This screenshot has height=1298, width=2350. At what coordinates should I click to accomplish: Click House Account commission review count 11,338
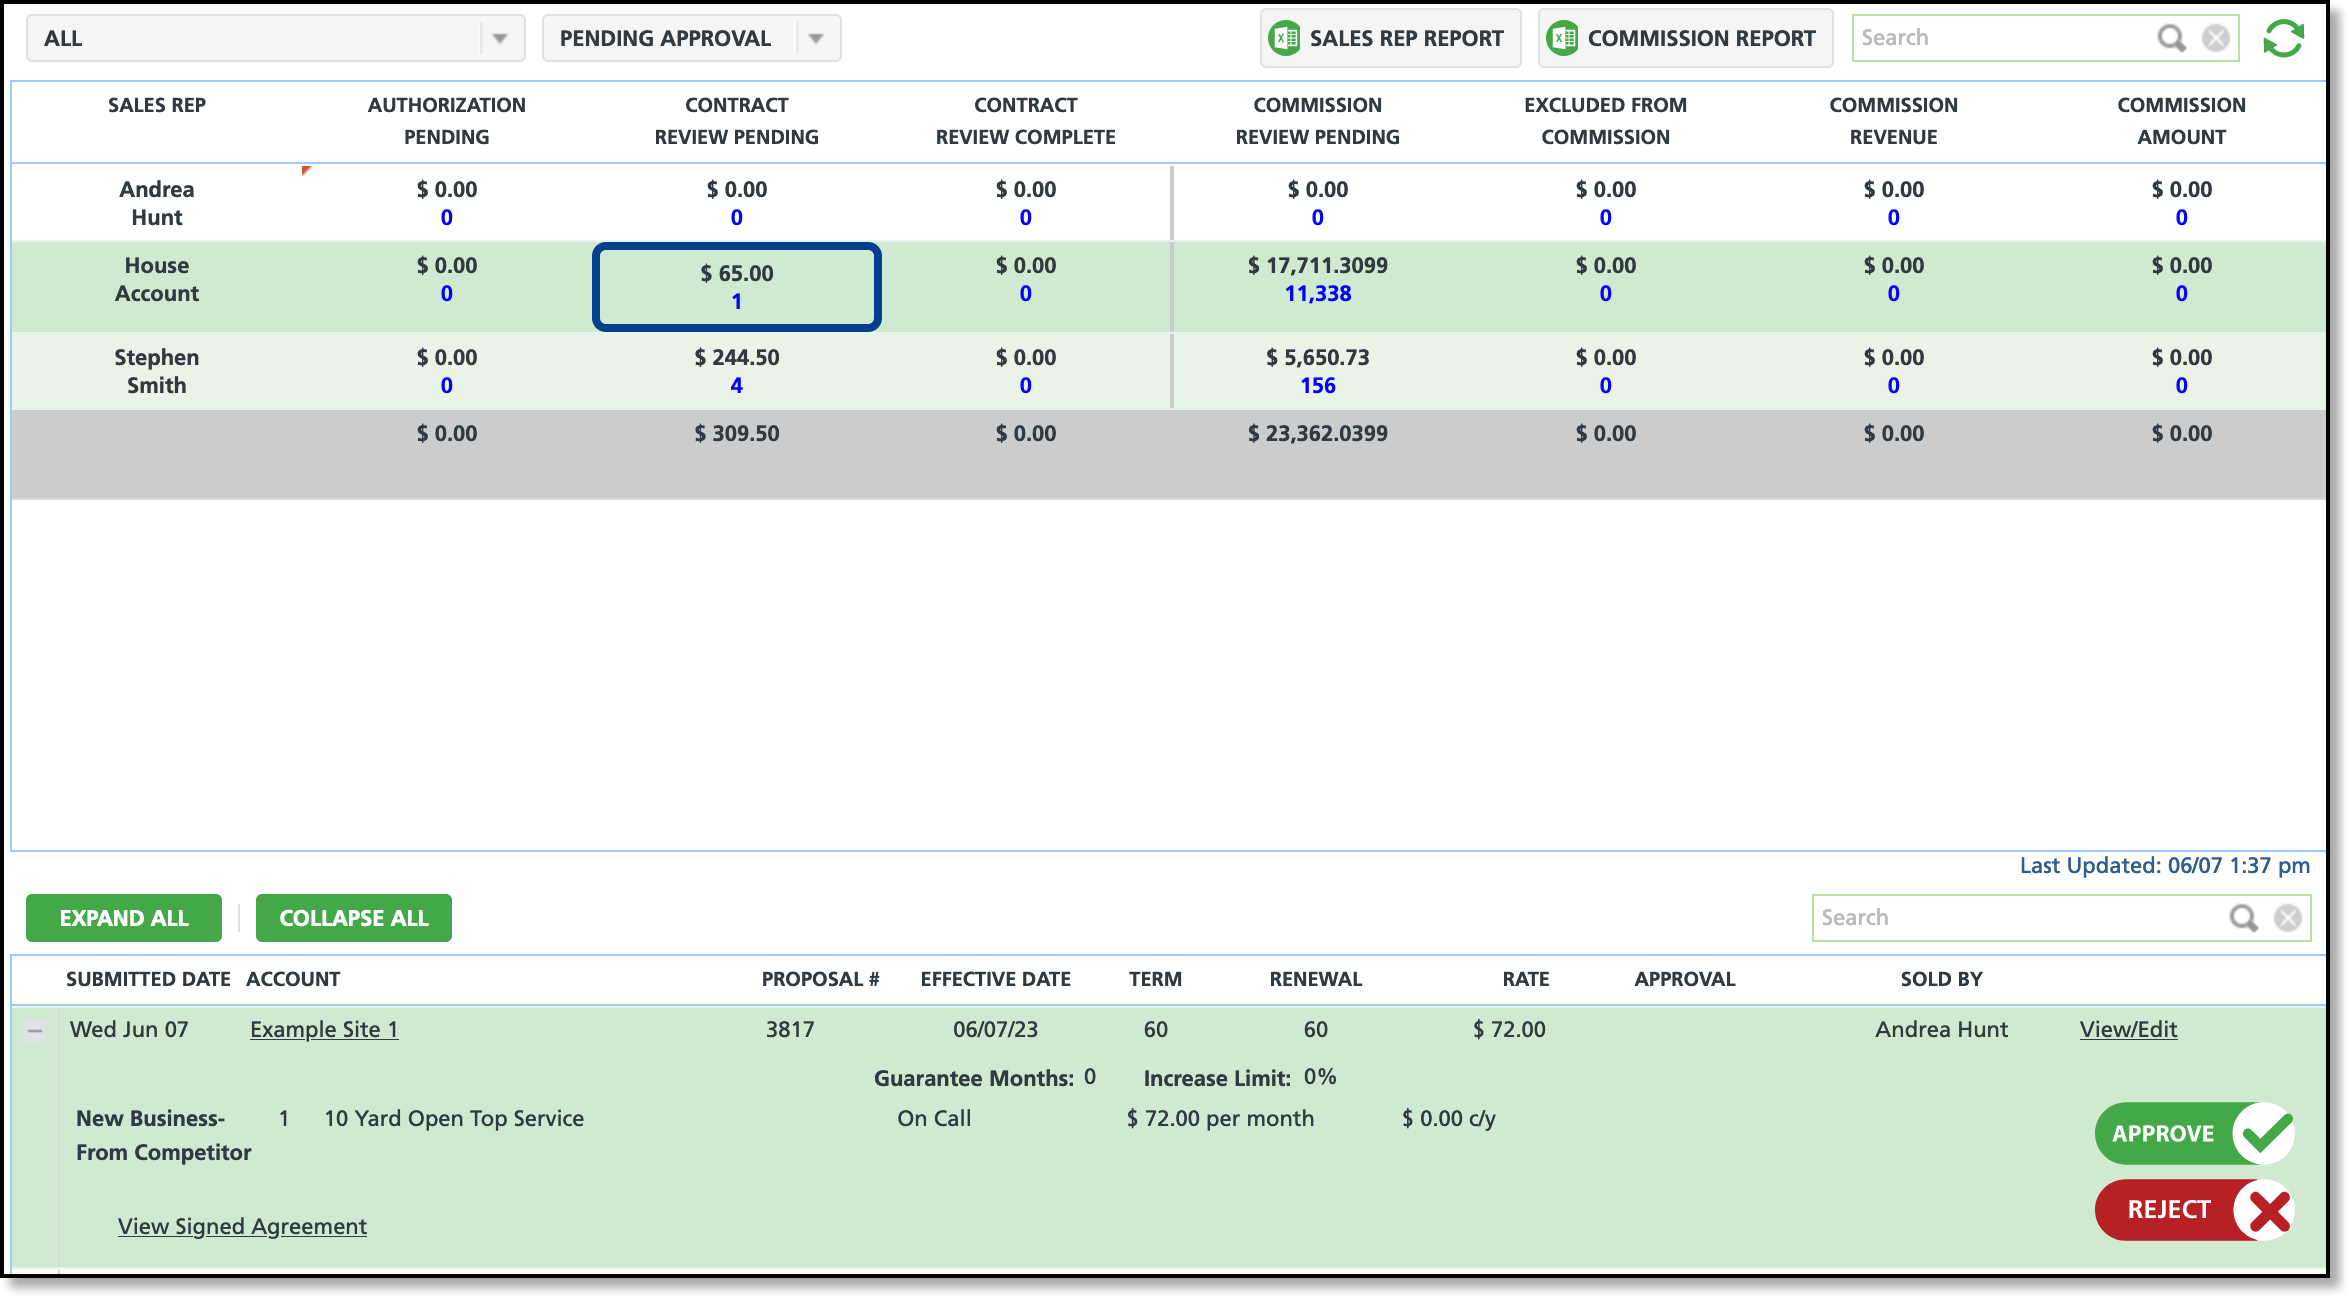[1317, 293]
